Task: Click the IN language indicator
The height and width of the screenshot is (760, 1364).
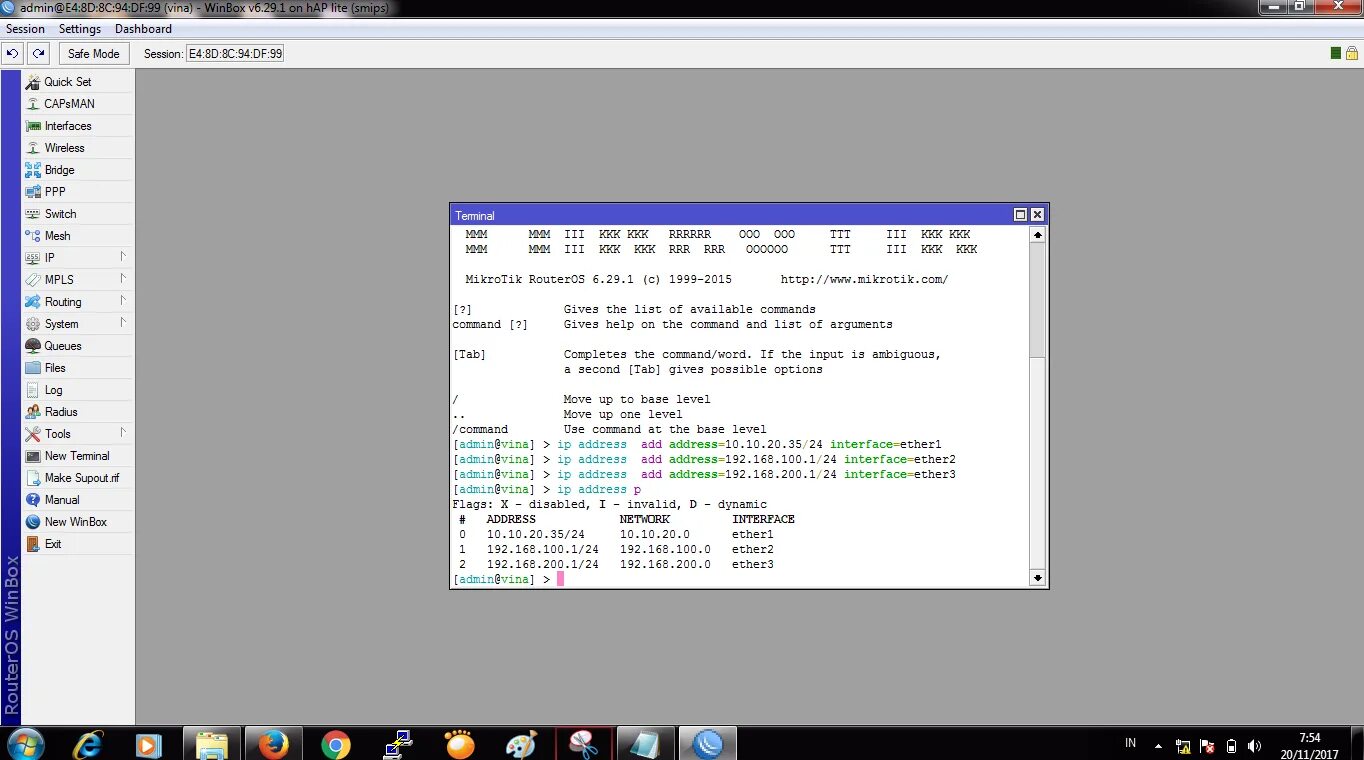Action: click(1130, 743)
